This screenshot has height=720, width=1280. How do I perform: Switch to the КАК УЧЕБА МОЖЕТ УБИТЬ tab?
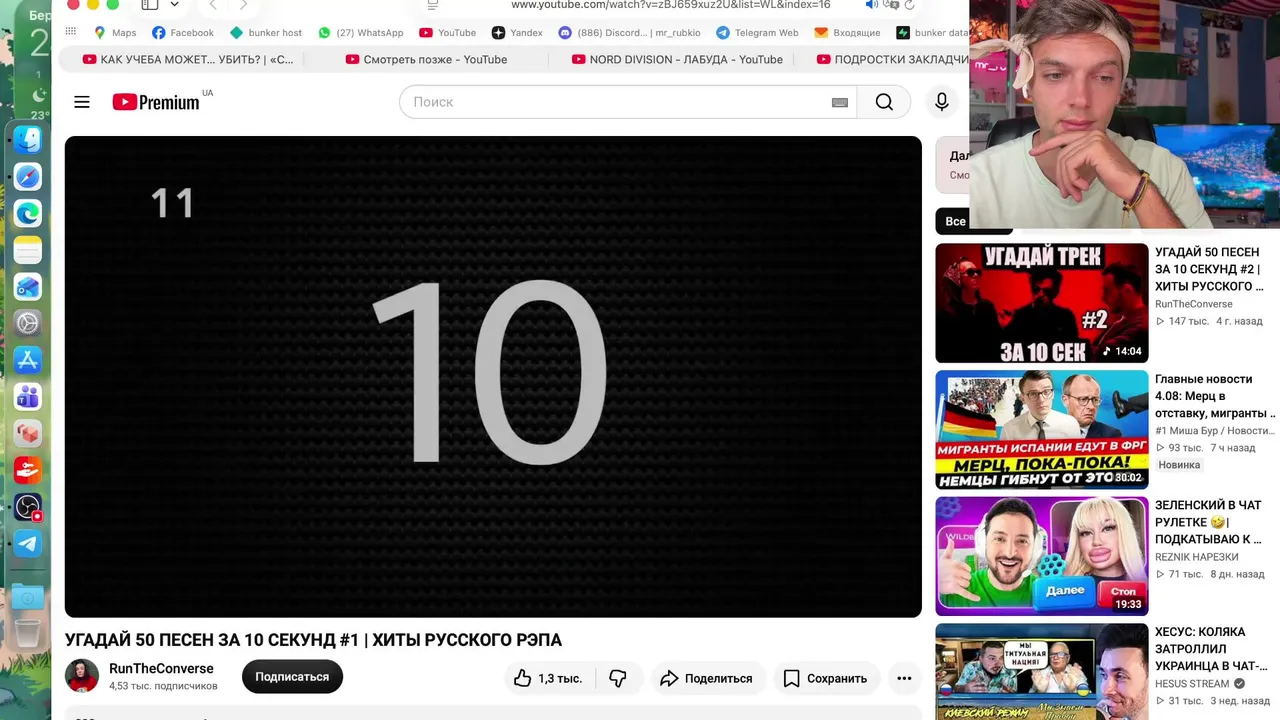pos(188,60)
